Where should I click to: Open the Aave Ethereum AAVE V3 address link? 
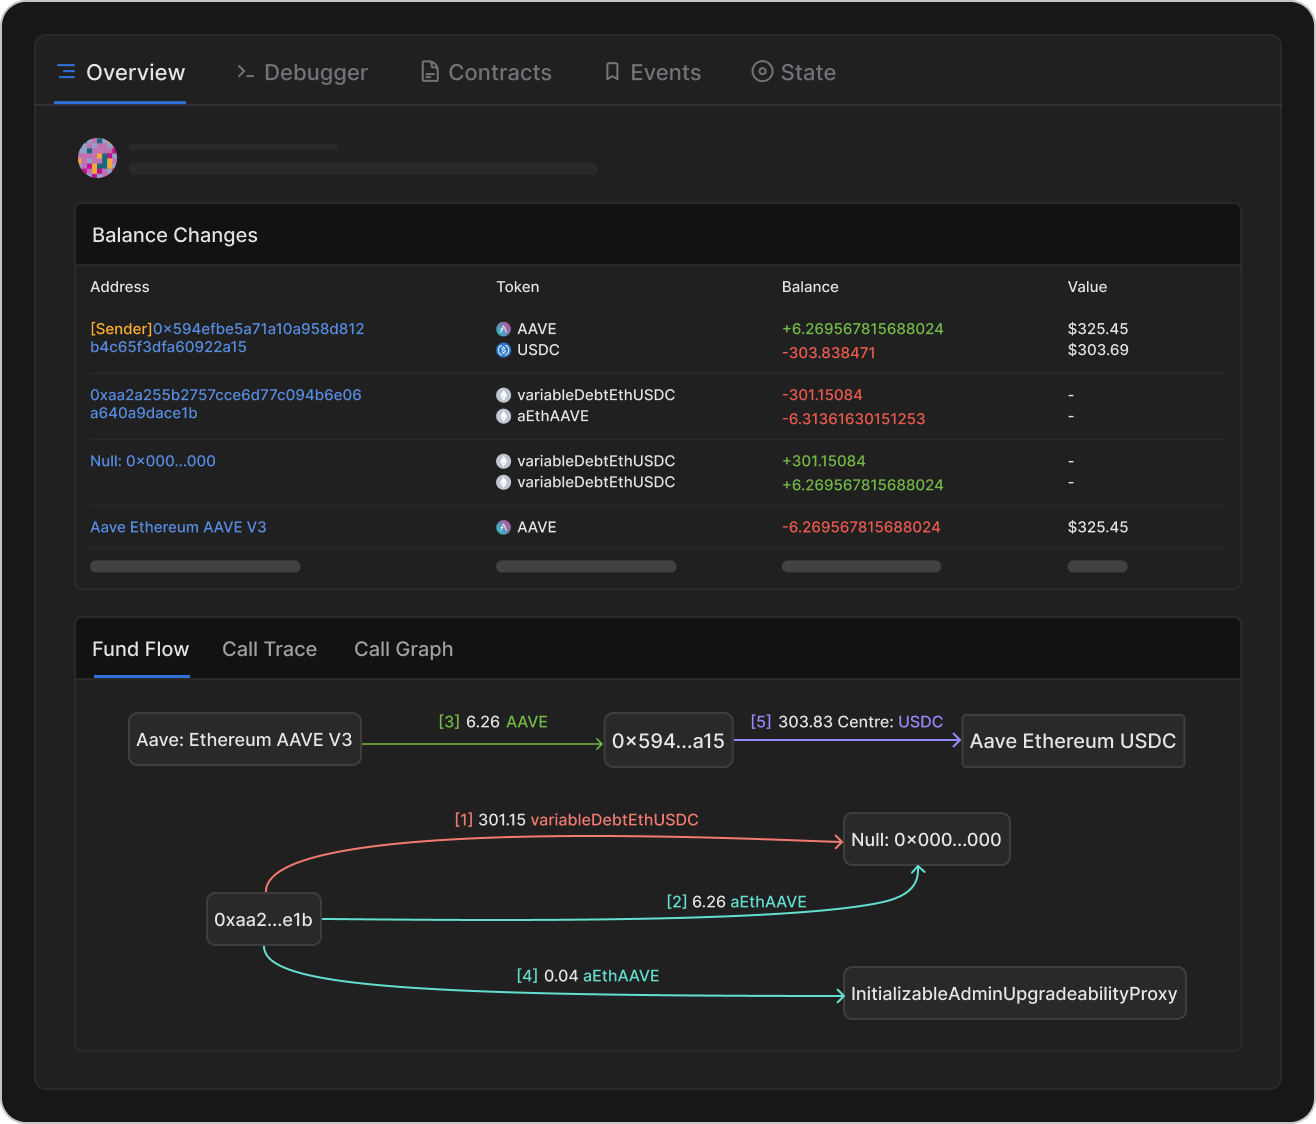click(x=178, y=527)
